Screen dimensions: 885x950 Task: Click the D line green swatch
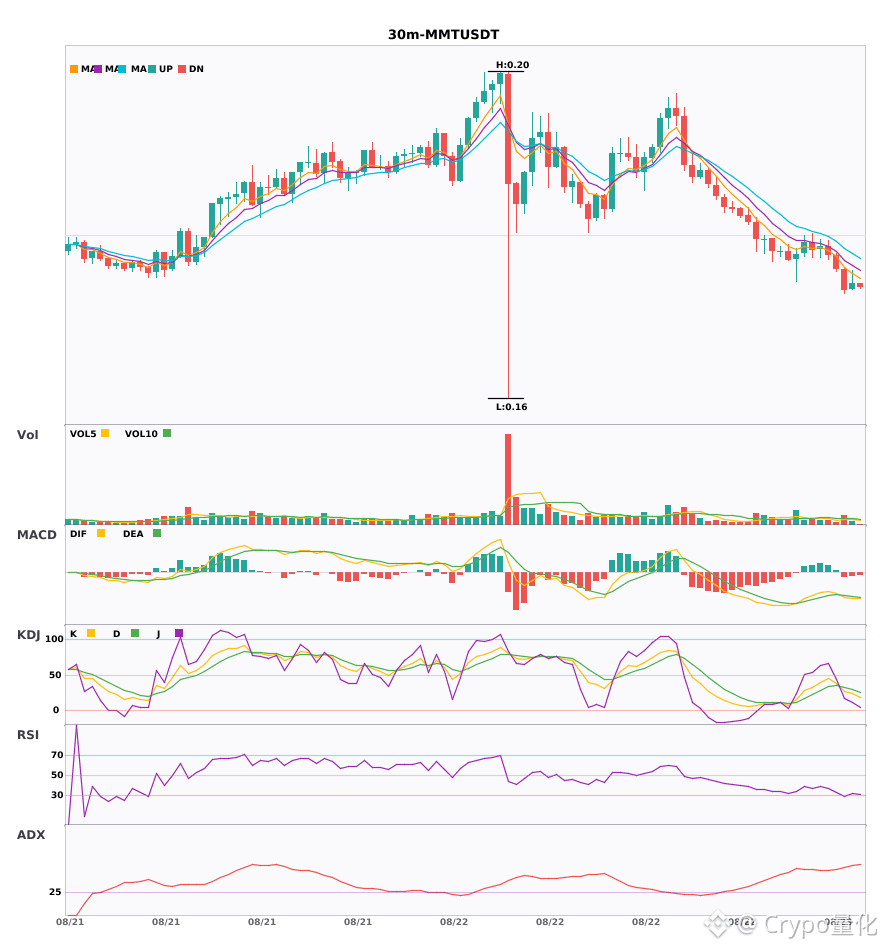click(x=135, y=633)
